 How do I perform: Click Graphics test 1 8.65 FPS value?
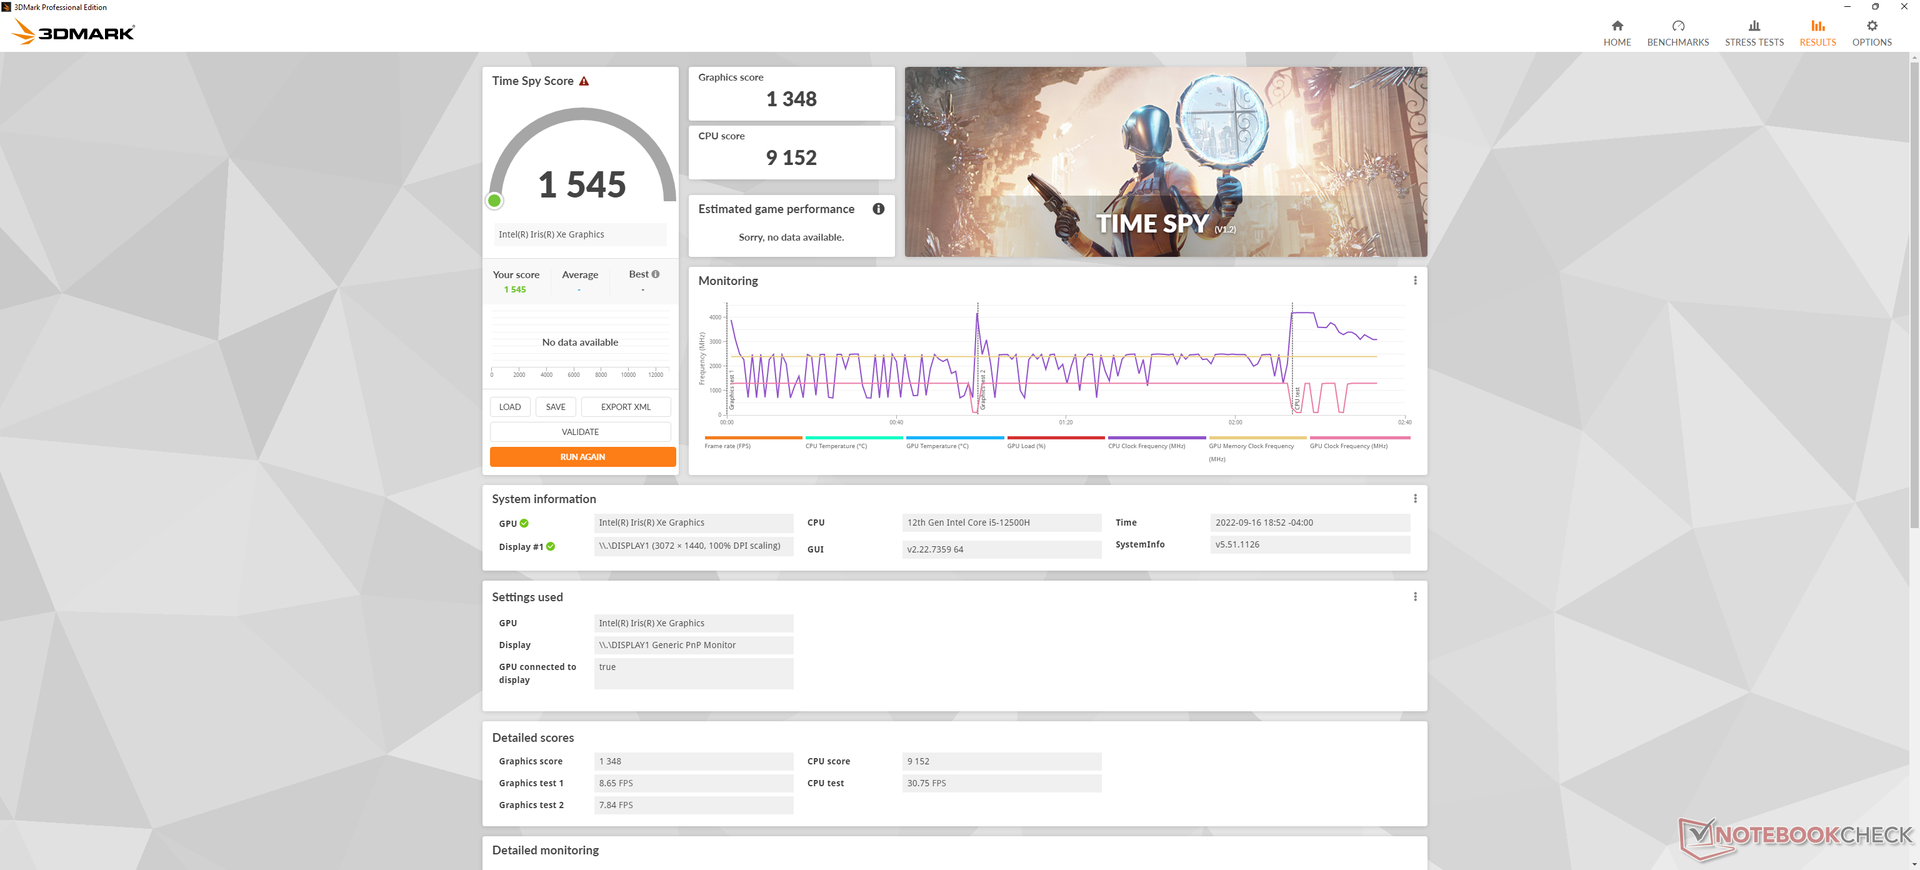(694, 783)
